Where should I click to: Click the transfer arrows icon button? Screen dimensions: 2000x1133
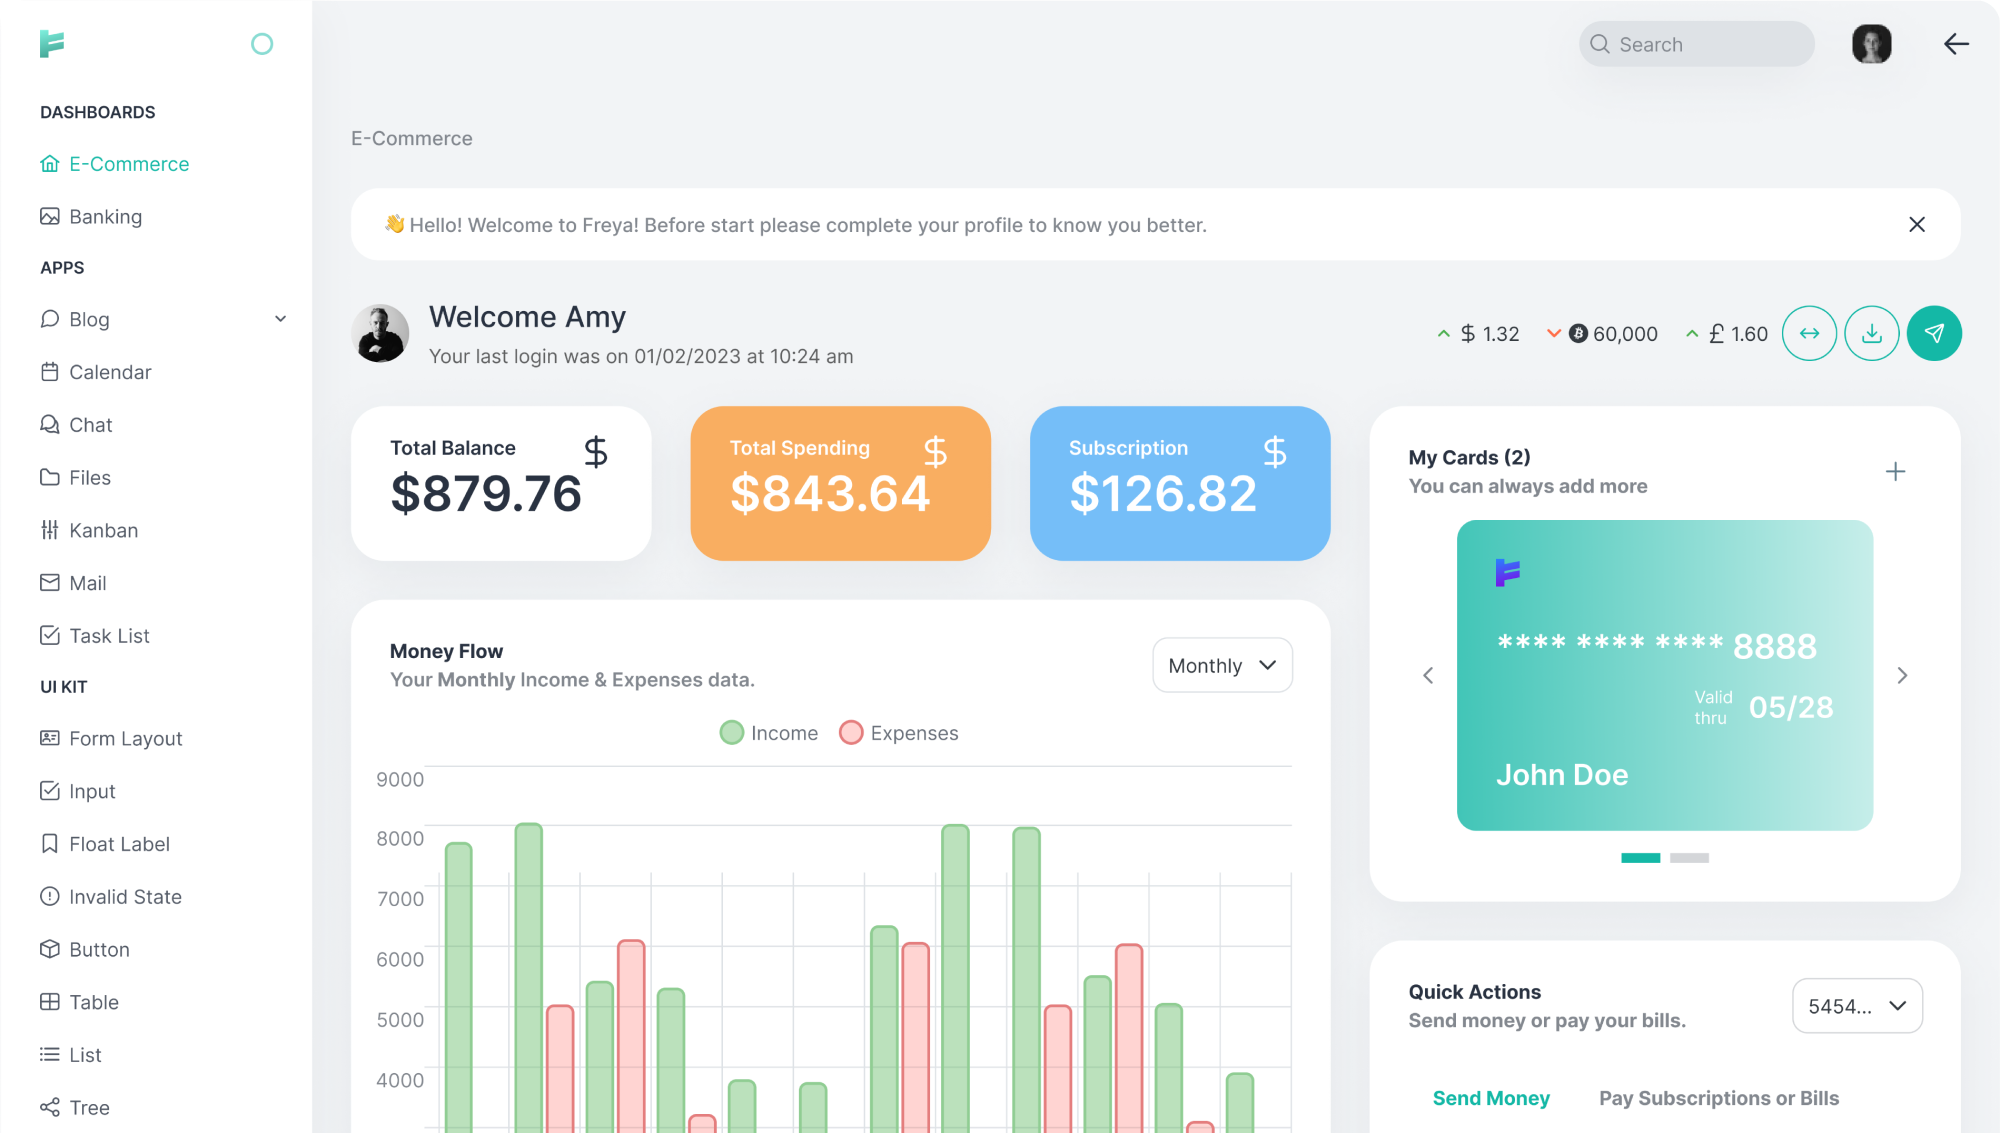[1809, 333]
